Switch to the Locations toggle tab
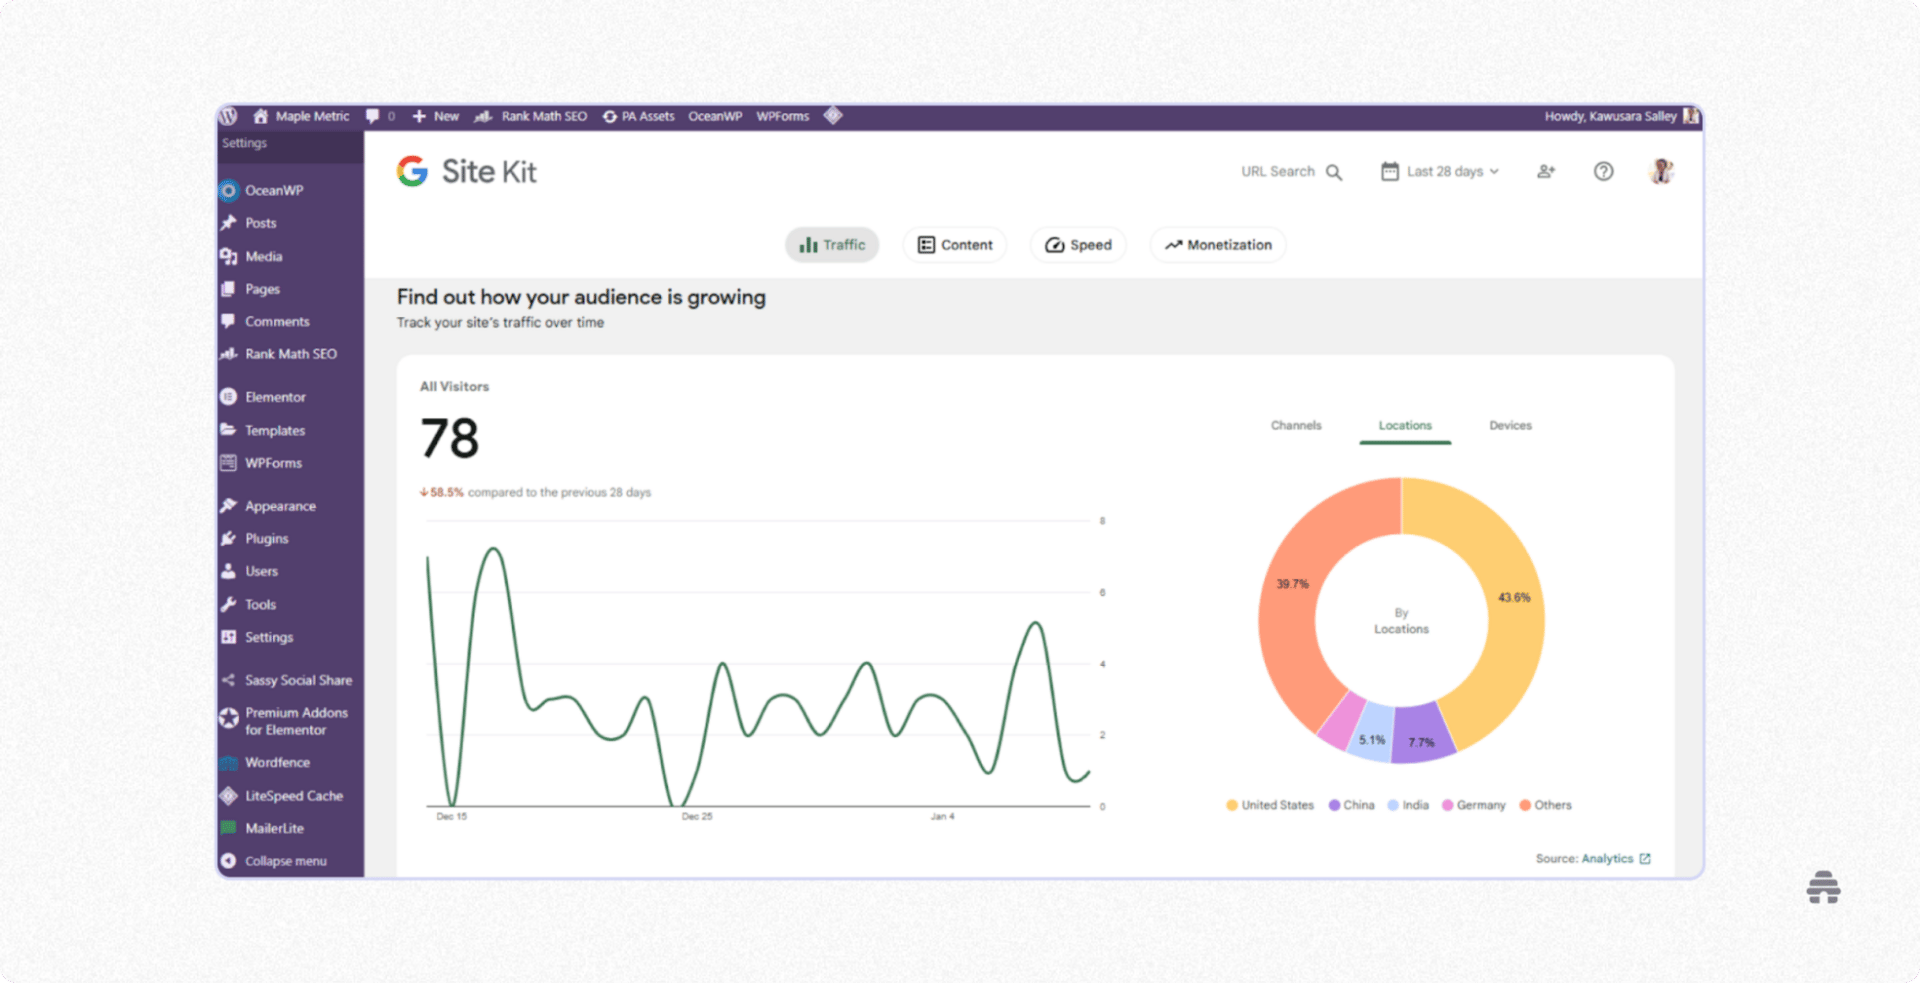The height and width of the screenshot is (983, 1920). click(1404, 425)
